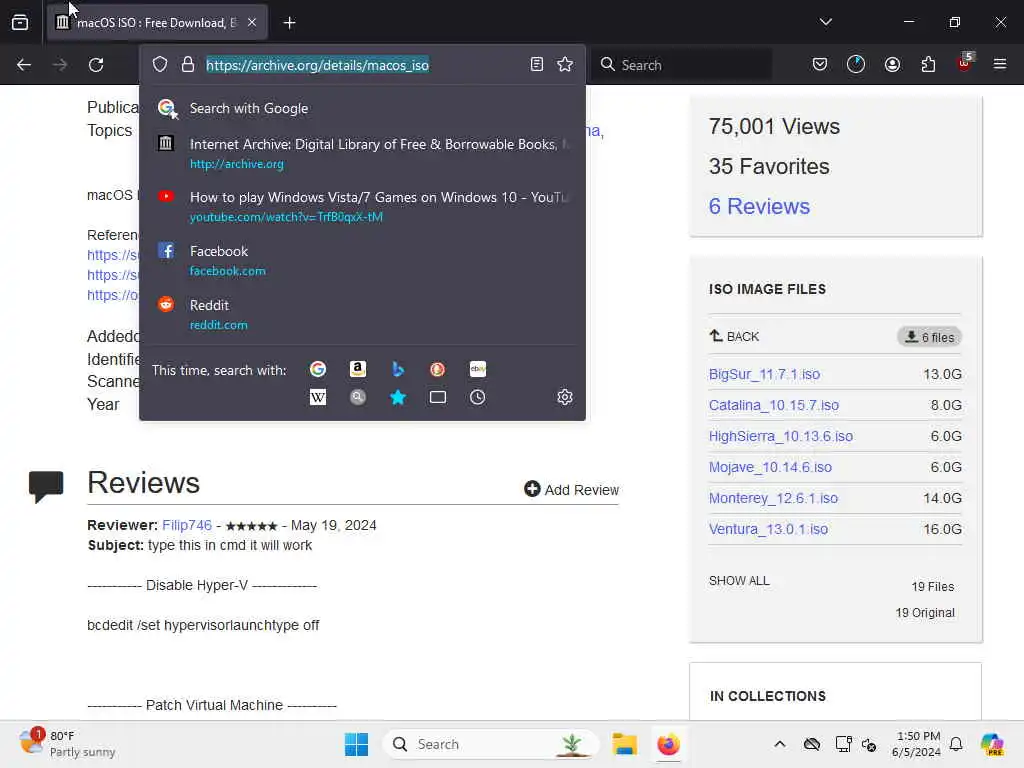Search this time with Wikipedia
Image resolution: width=1024 pixels, height=768 pixels.
coord(318,397)
